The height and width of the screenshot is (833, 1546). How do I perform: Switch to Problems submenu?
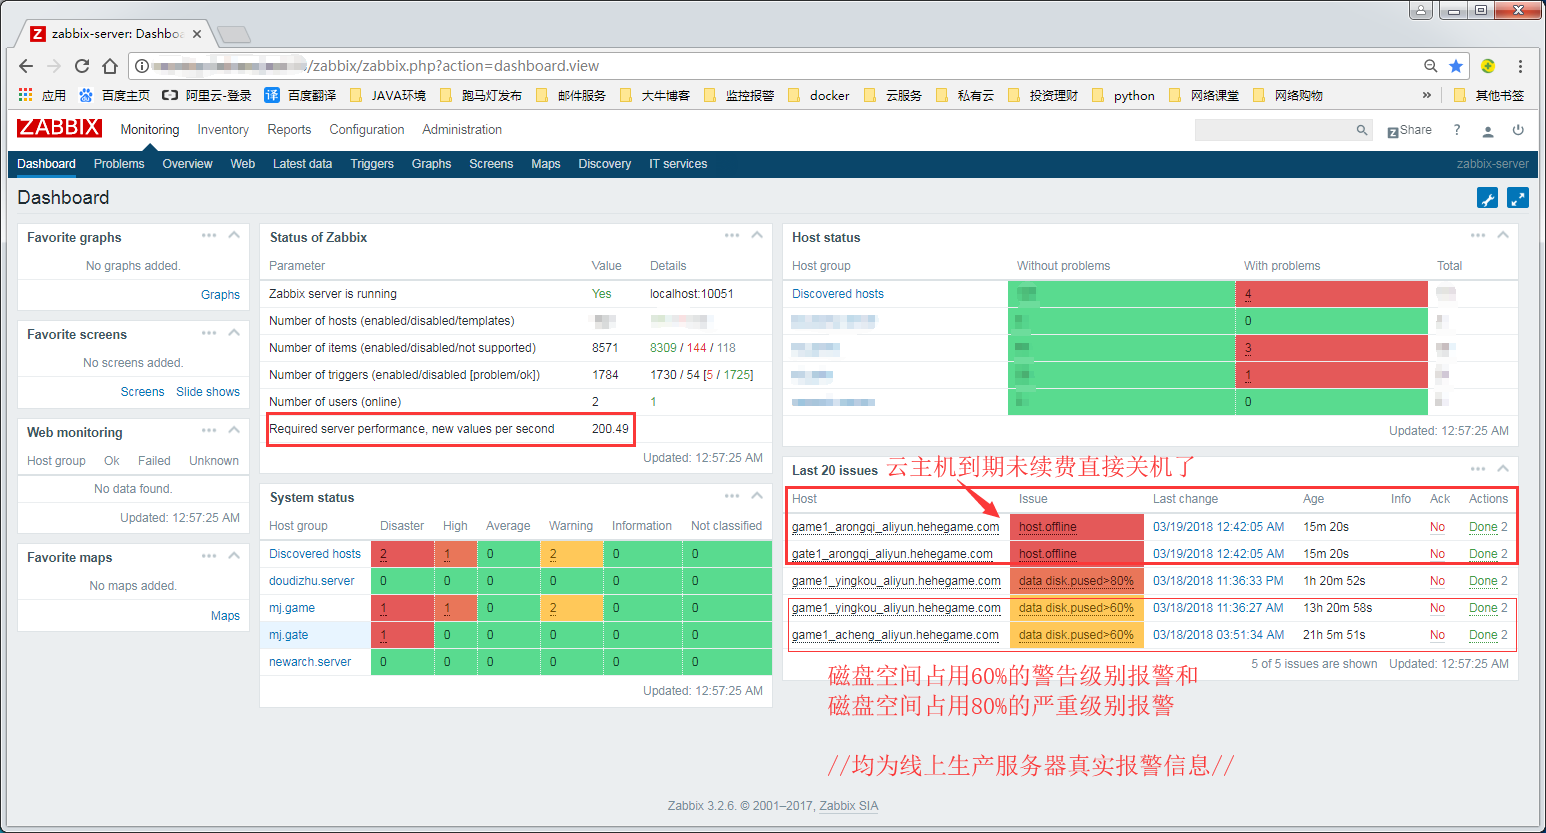119,164
